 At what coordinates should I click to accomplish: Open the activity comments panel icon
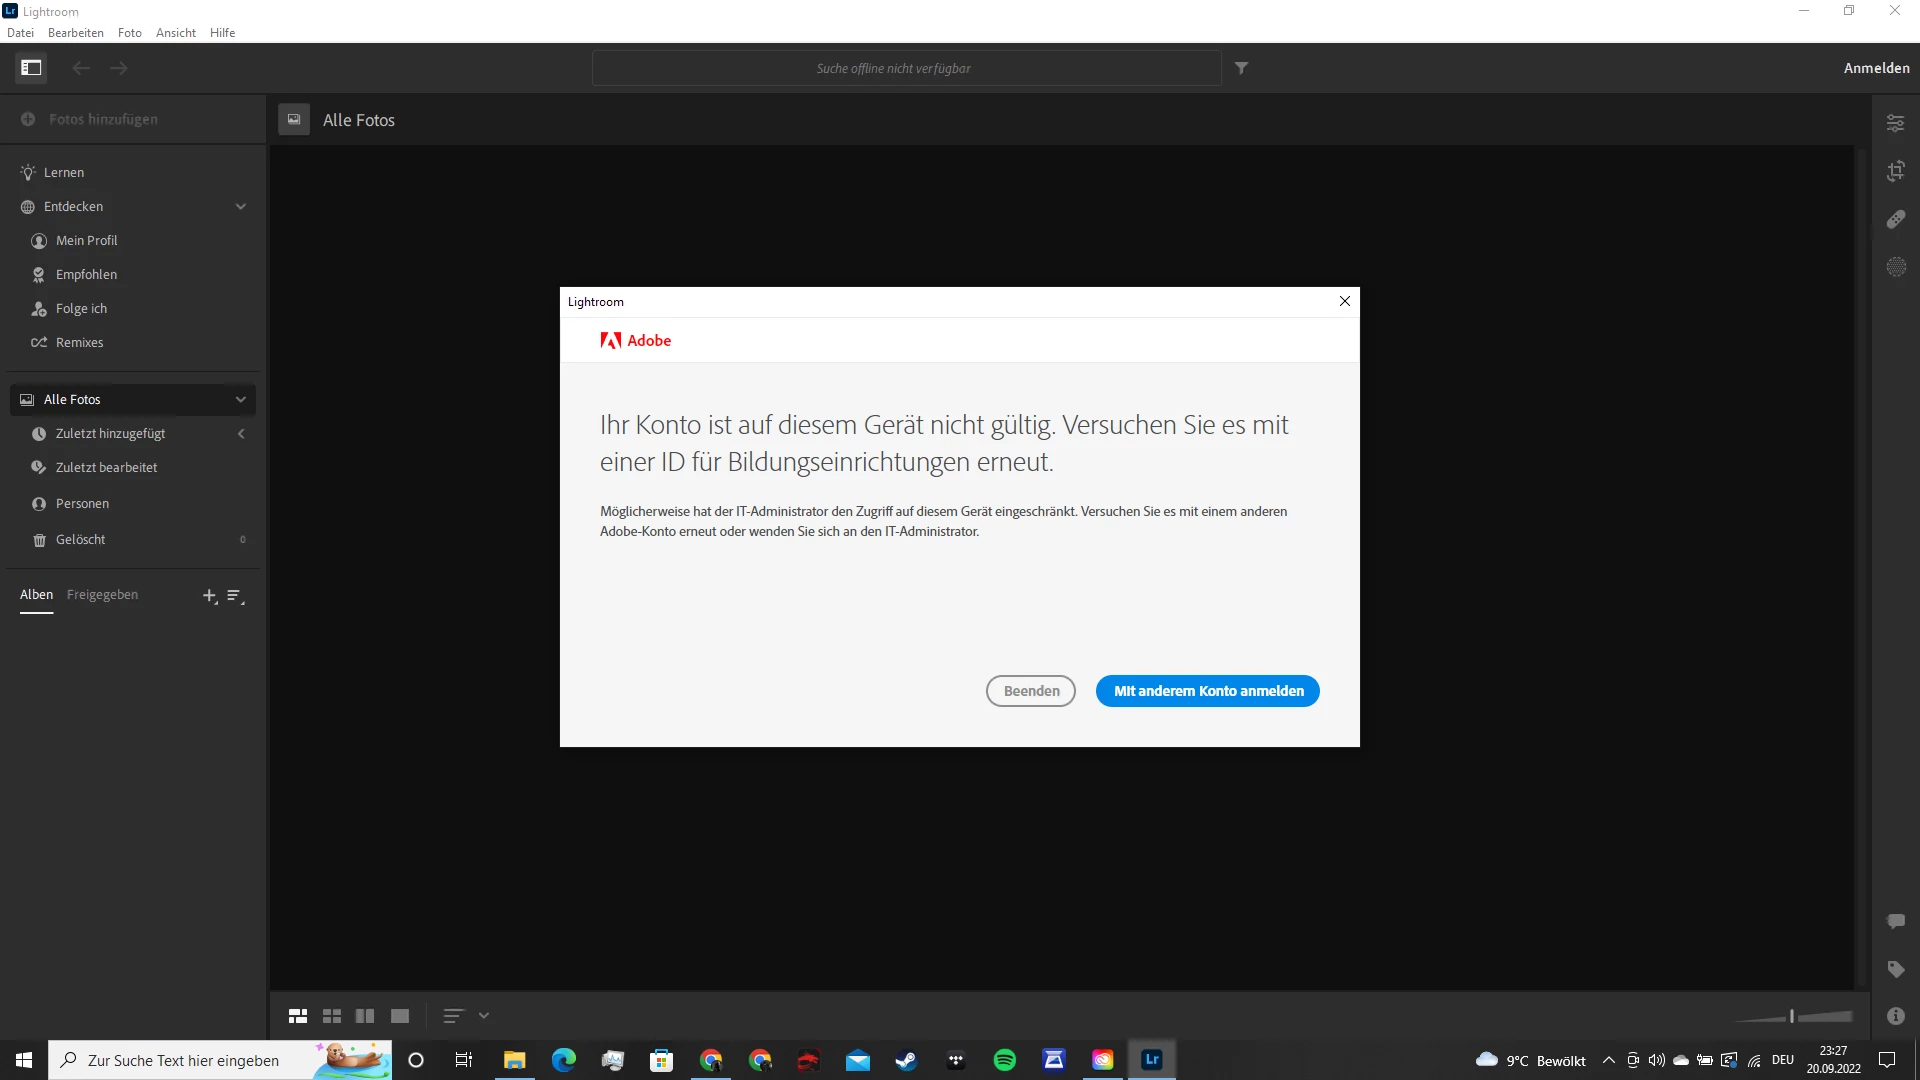1895,921
